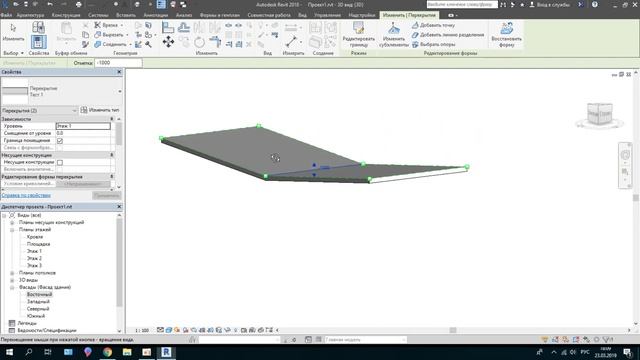Select the Trim/Extend to corner tool
Viewport: 640px width, 360px height.
[215, 42]
